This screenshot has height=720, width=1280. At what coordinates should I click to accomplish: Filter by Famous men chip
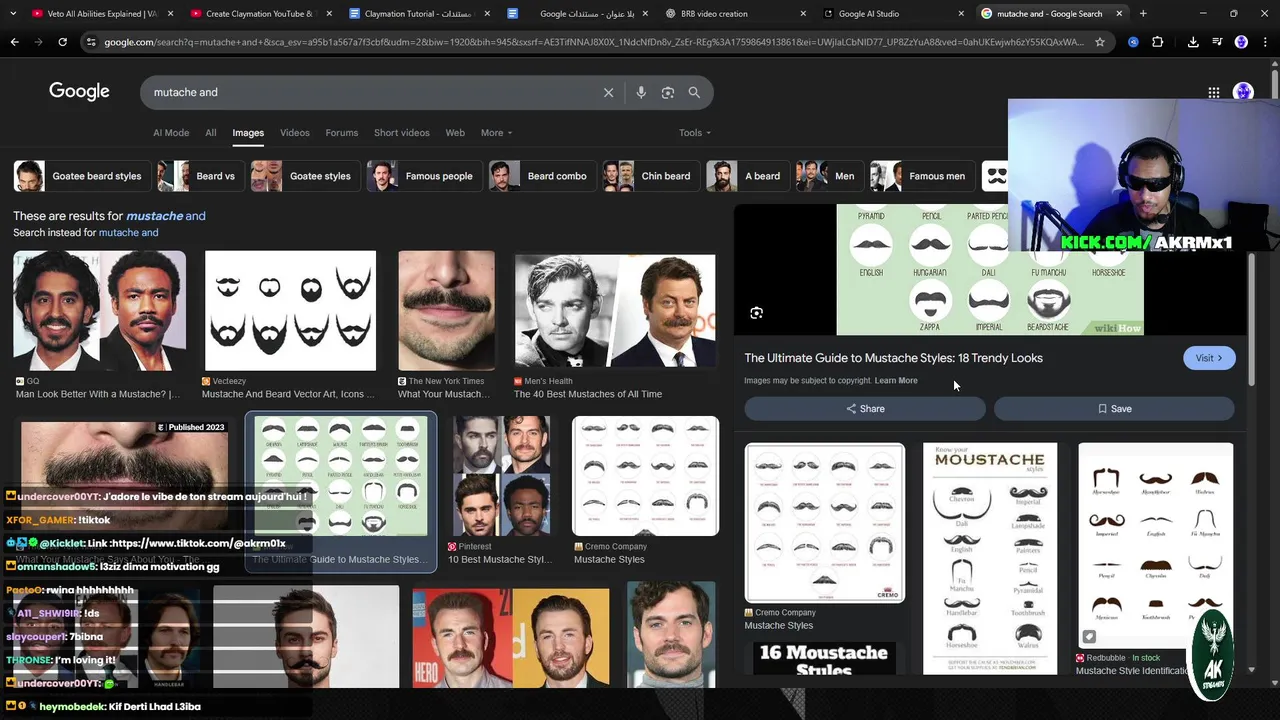922,176
